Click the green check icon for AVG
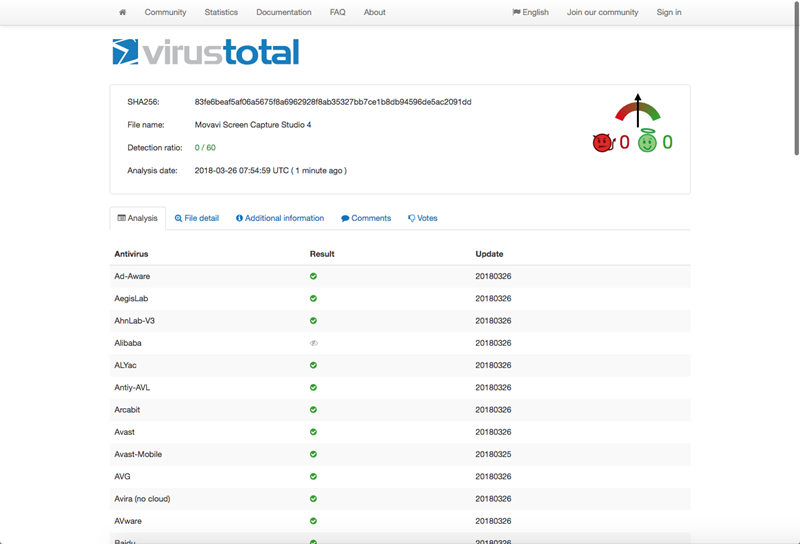This screenshot has height=544, width=800. coord(313,476)
